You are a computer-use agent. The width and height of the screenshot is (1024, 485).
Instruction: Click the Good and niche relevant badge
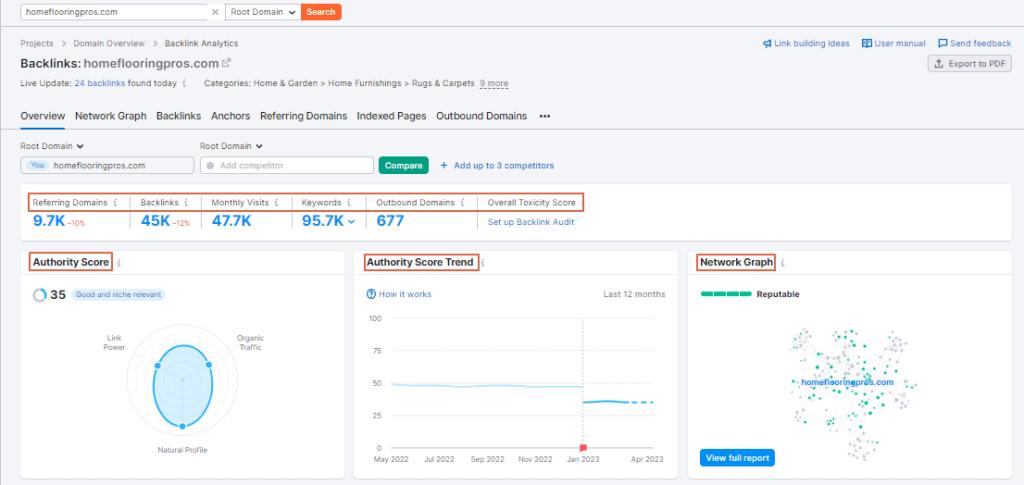(118, 294)
